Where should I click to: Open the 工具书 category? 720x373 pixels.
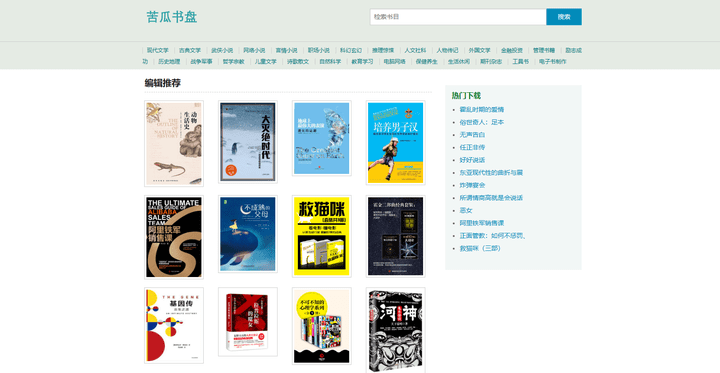pos(520,62)
